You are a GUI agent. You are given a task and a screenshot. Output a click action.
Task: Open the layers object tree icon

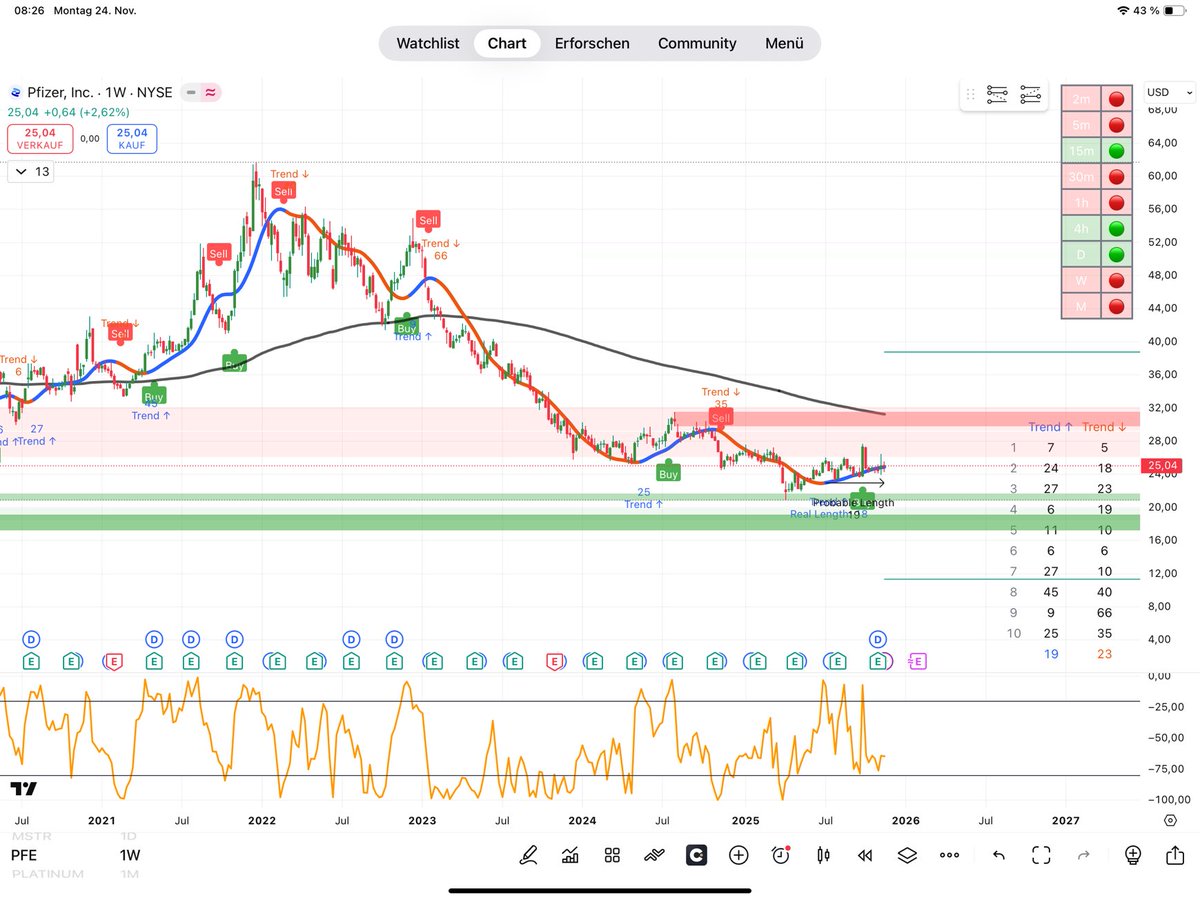pos(907,855)
